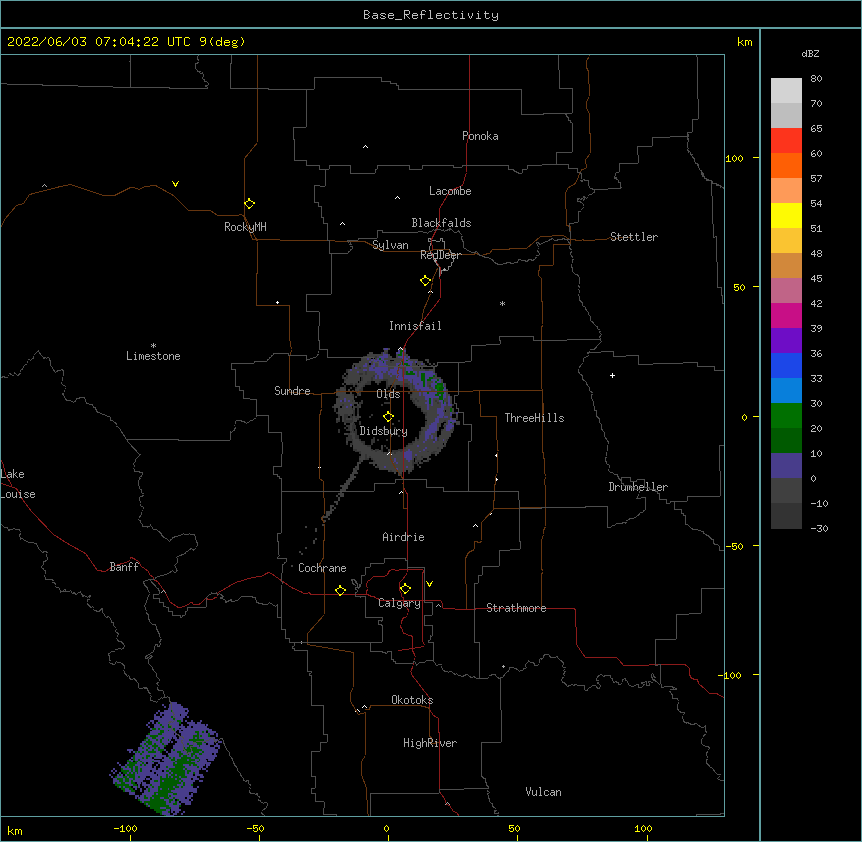This screenshot has height=842, width=862.
Task: Click the Banff label
Action: [x=124, y=567]
